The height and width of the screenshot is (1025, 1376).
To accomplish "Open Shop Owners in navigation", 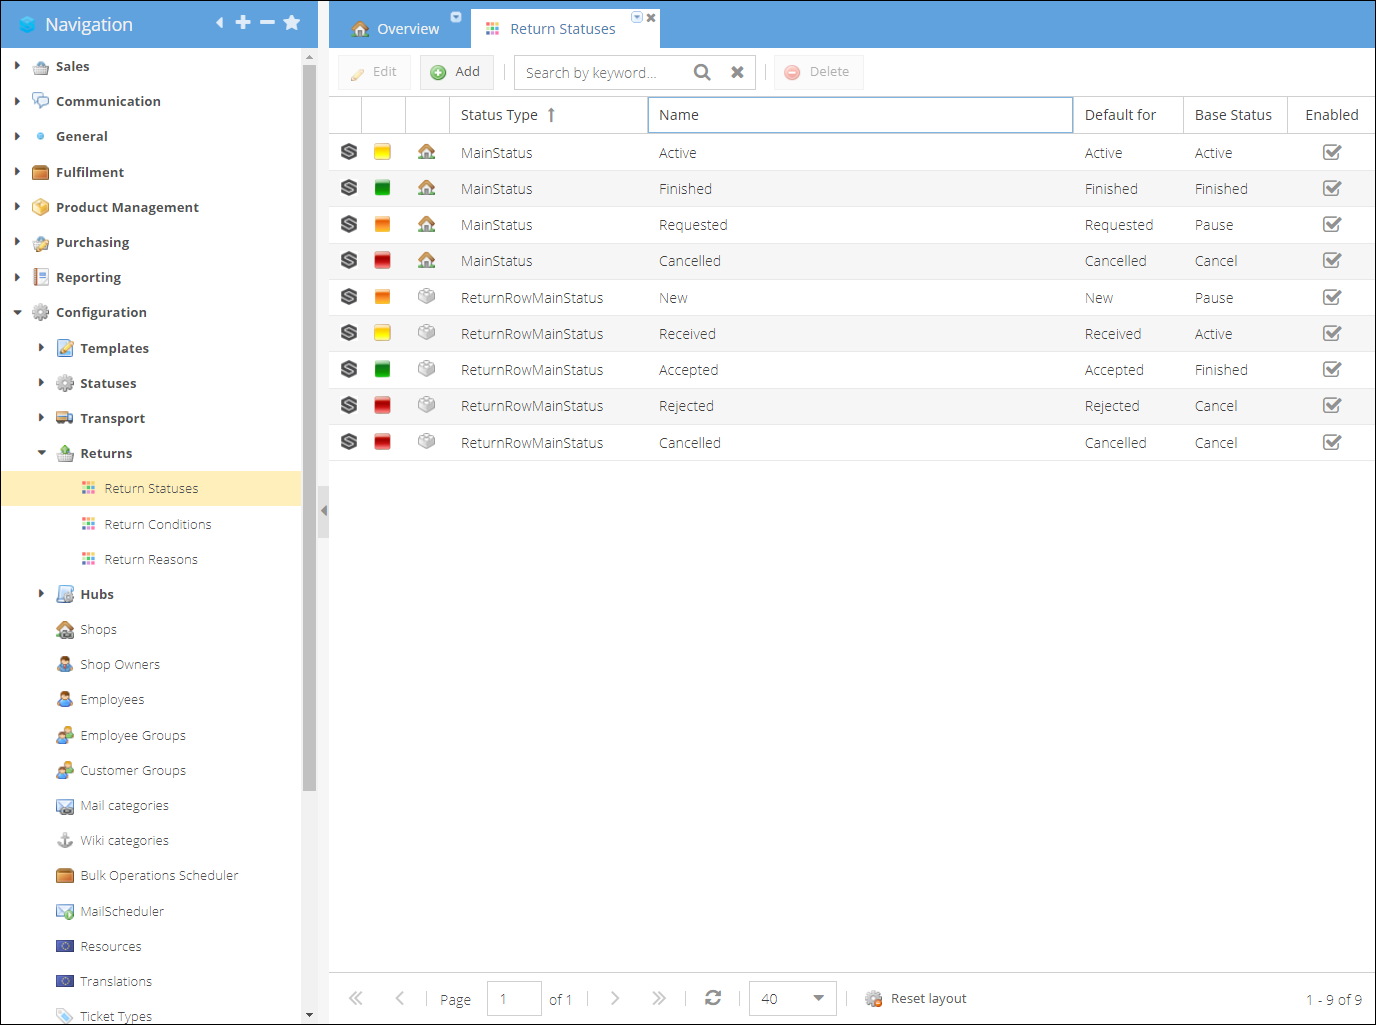I will (x=119, y=664).
